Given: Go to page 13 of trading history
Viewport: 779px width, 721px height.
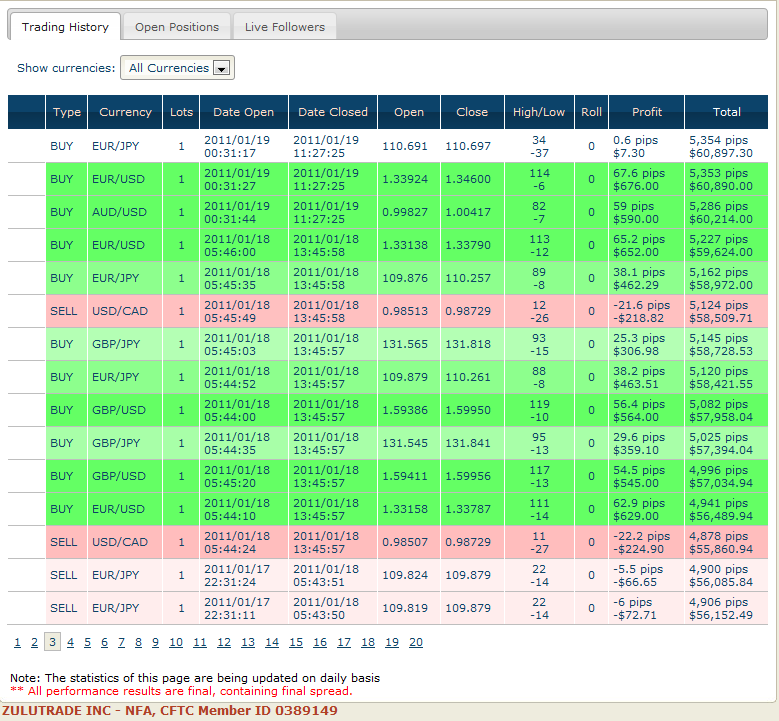Looking at the screenshot, I should pos(248,642).
